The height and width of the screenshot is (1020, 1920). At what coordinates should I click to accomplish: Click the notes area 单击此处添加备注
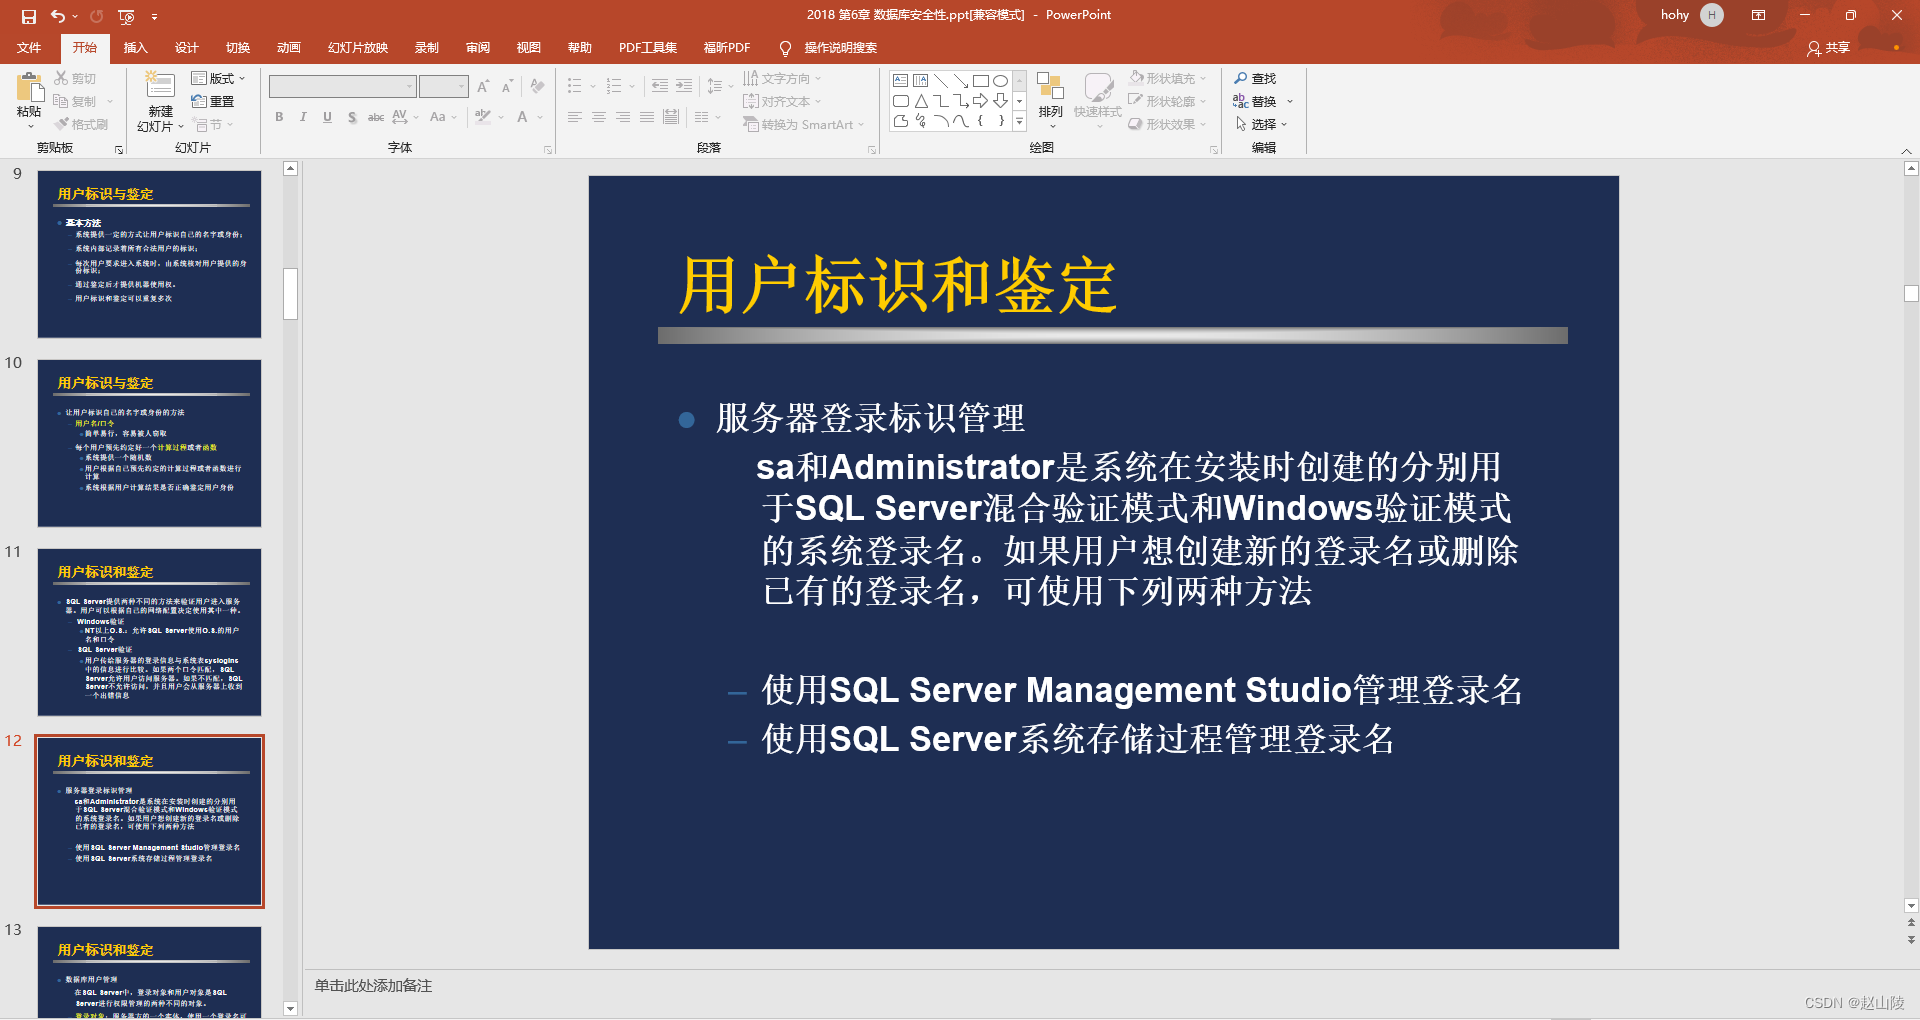[x=374, y=985]
